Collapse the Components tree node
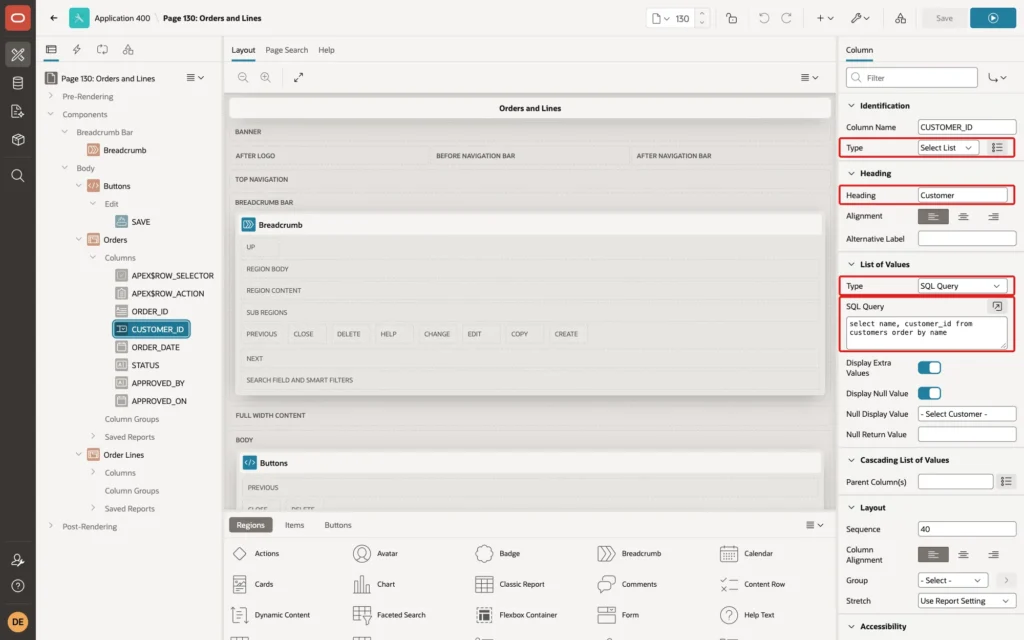 tap(50, 114)
